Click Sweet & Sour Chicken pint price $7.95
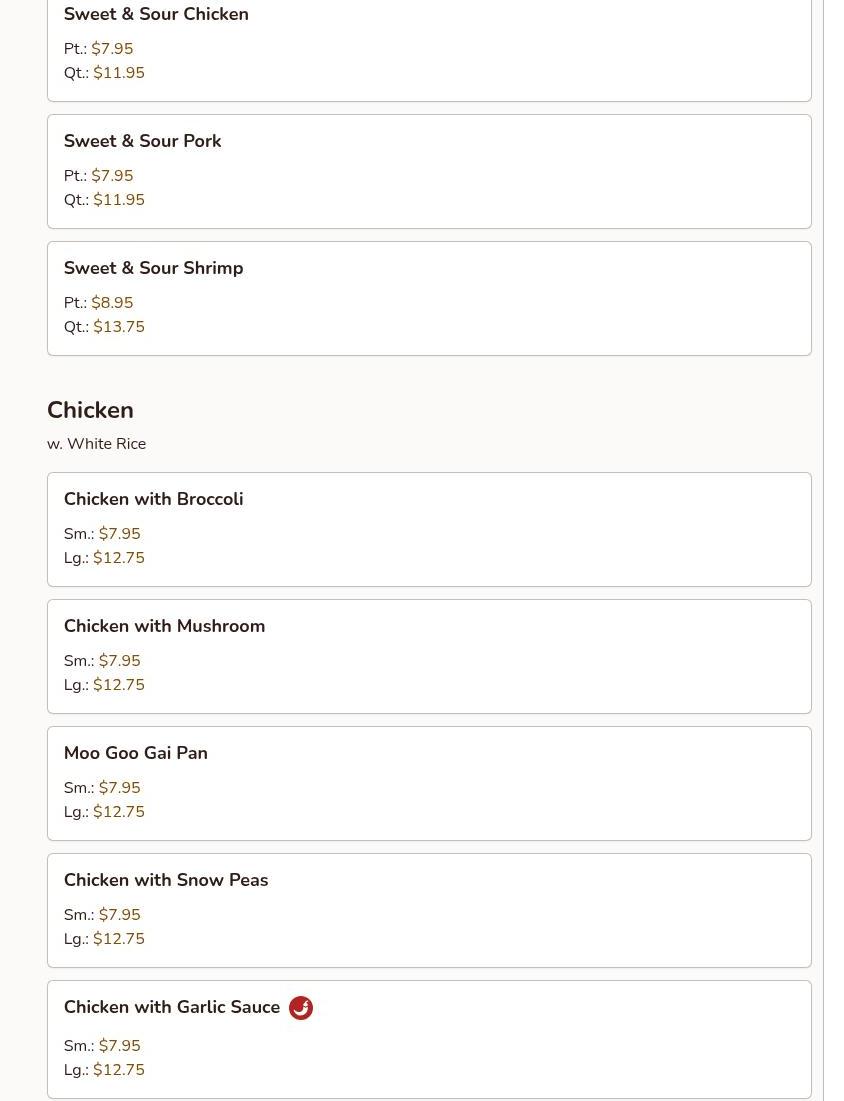Image resolution: width=844 pixels, height=1101 pixels. pos(112,48)
